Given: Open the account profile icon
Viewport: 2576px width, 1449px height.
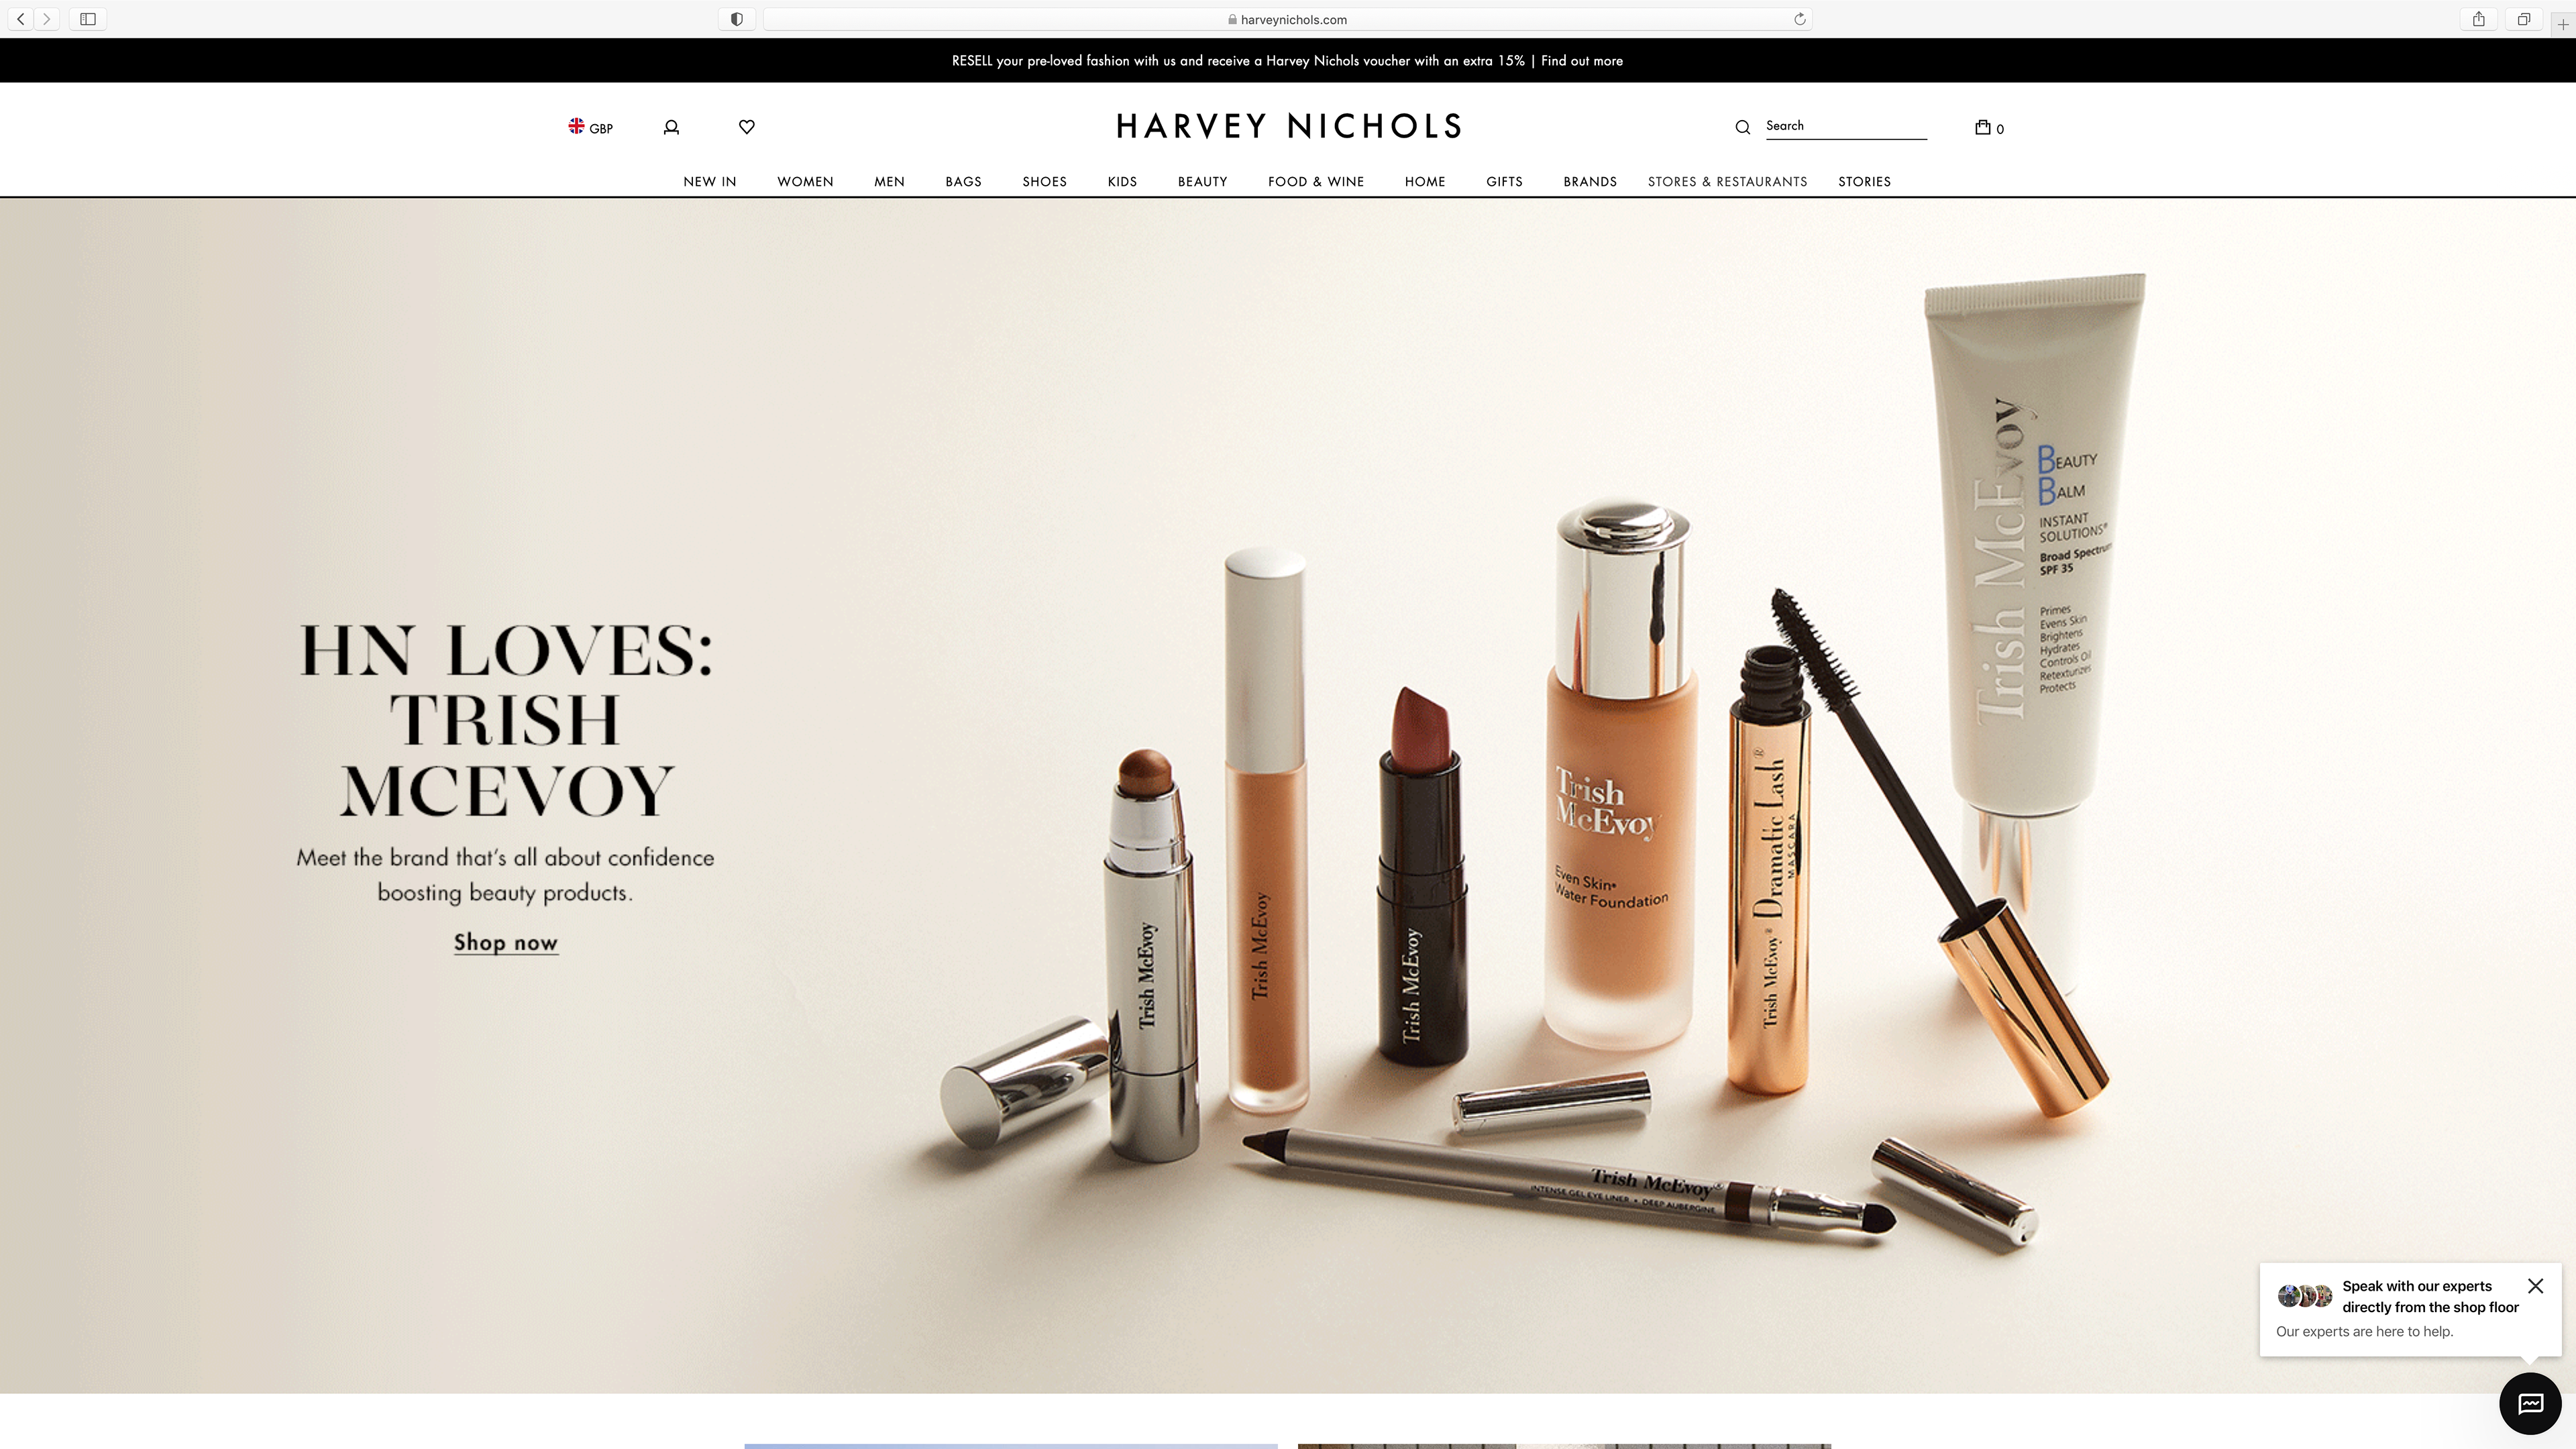Looking at the screenshot, I should tap(671, 127).
